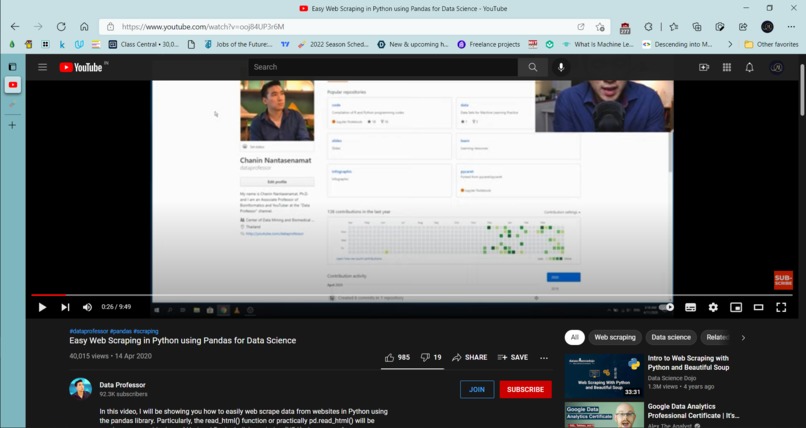The width and height of the screenshot is (806, 428).
Task: Open vertical tabs panel icon
Action: (12, 67)
